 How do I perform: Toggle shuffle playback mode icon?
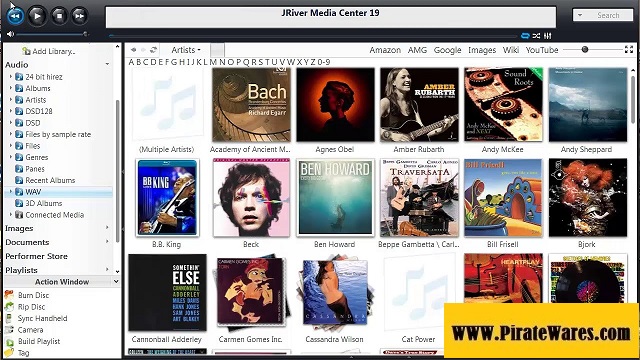click(x=536, y=36)
